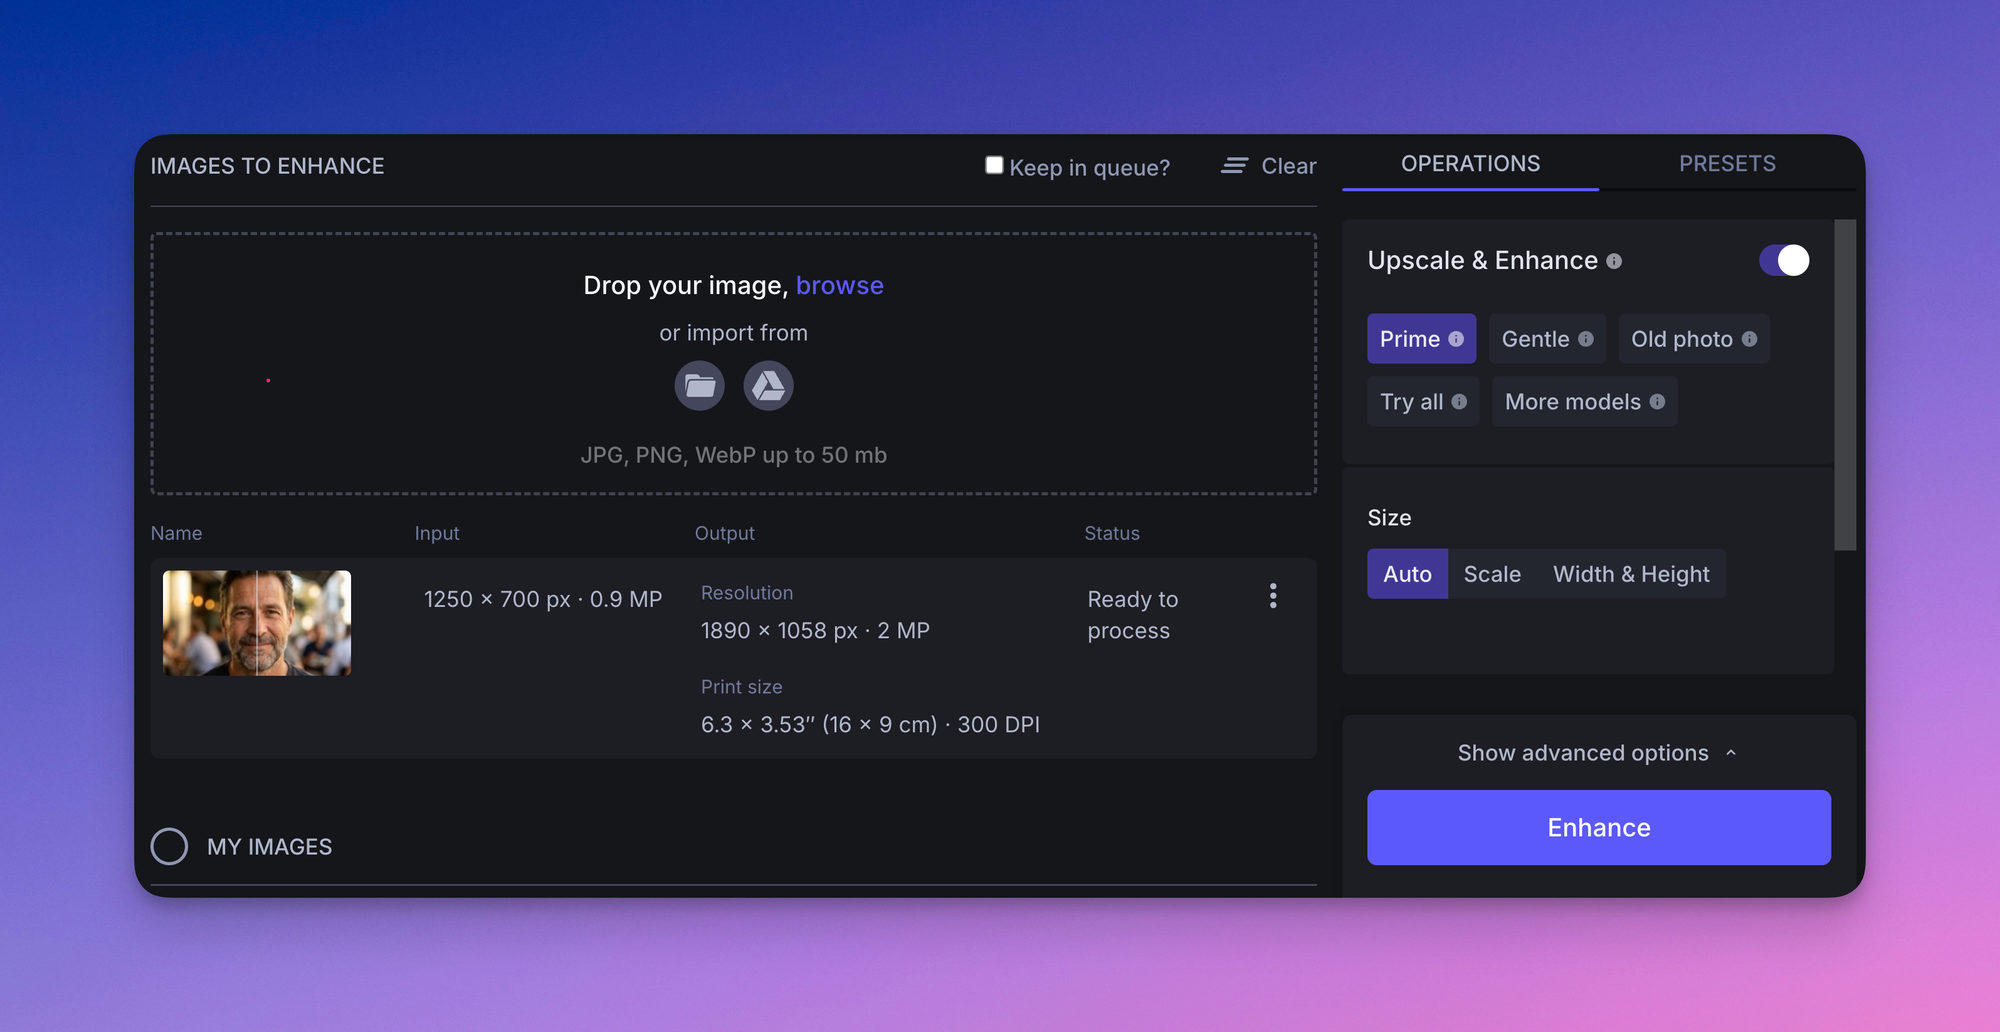Image resolution: width=2000 pixels, height=1032 pixels.
Task: Open three-dot menu for queued image
Action: 1272,596
